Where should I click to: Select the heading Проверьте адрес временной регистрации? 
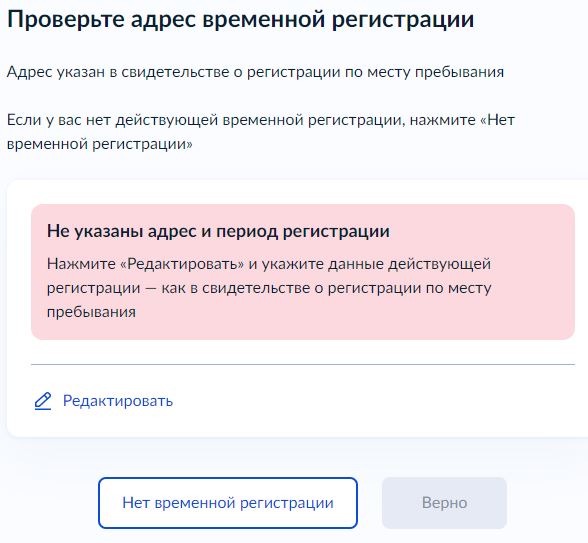(x=240, y=20)
